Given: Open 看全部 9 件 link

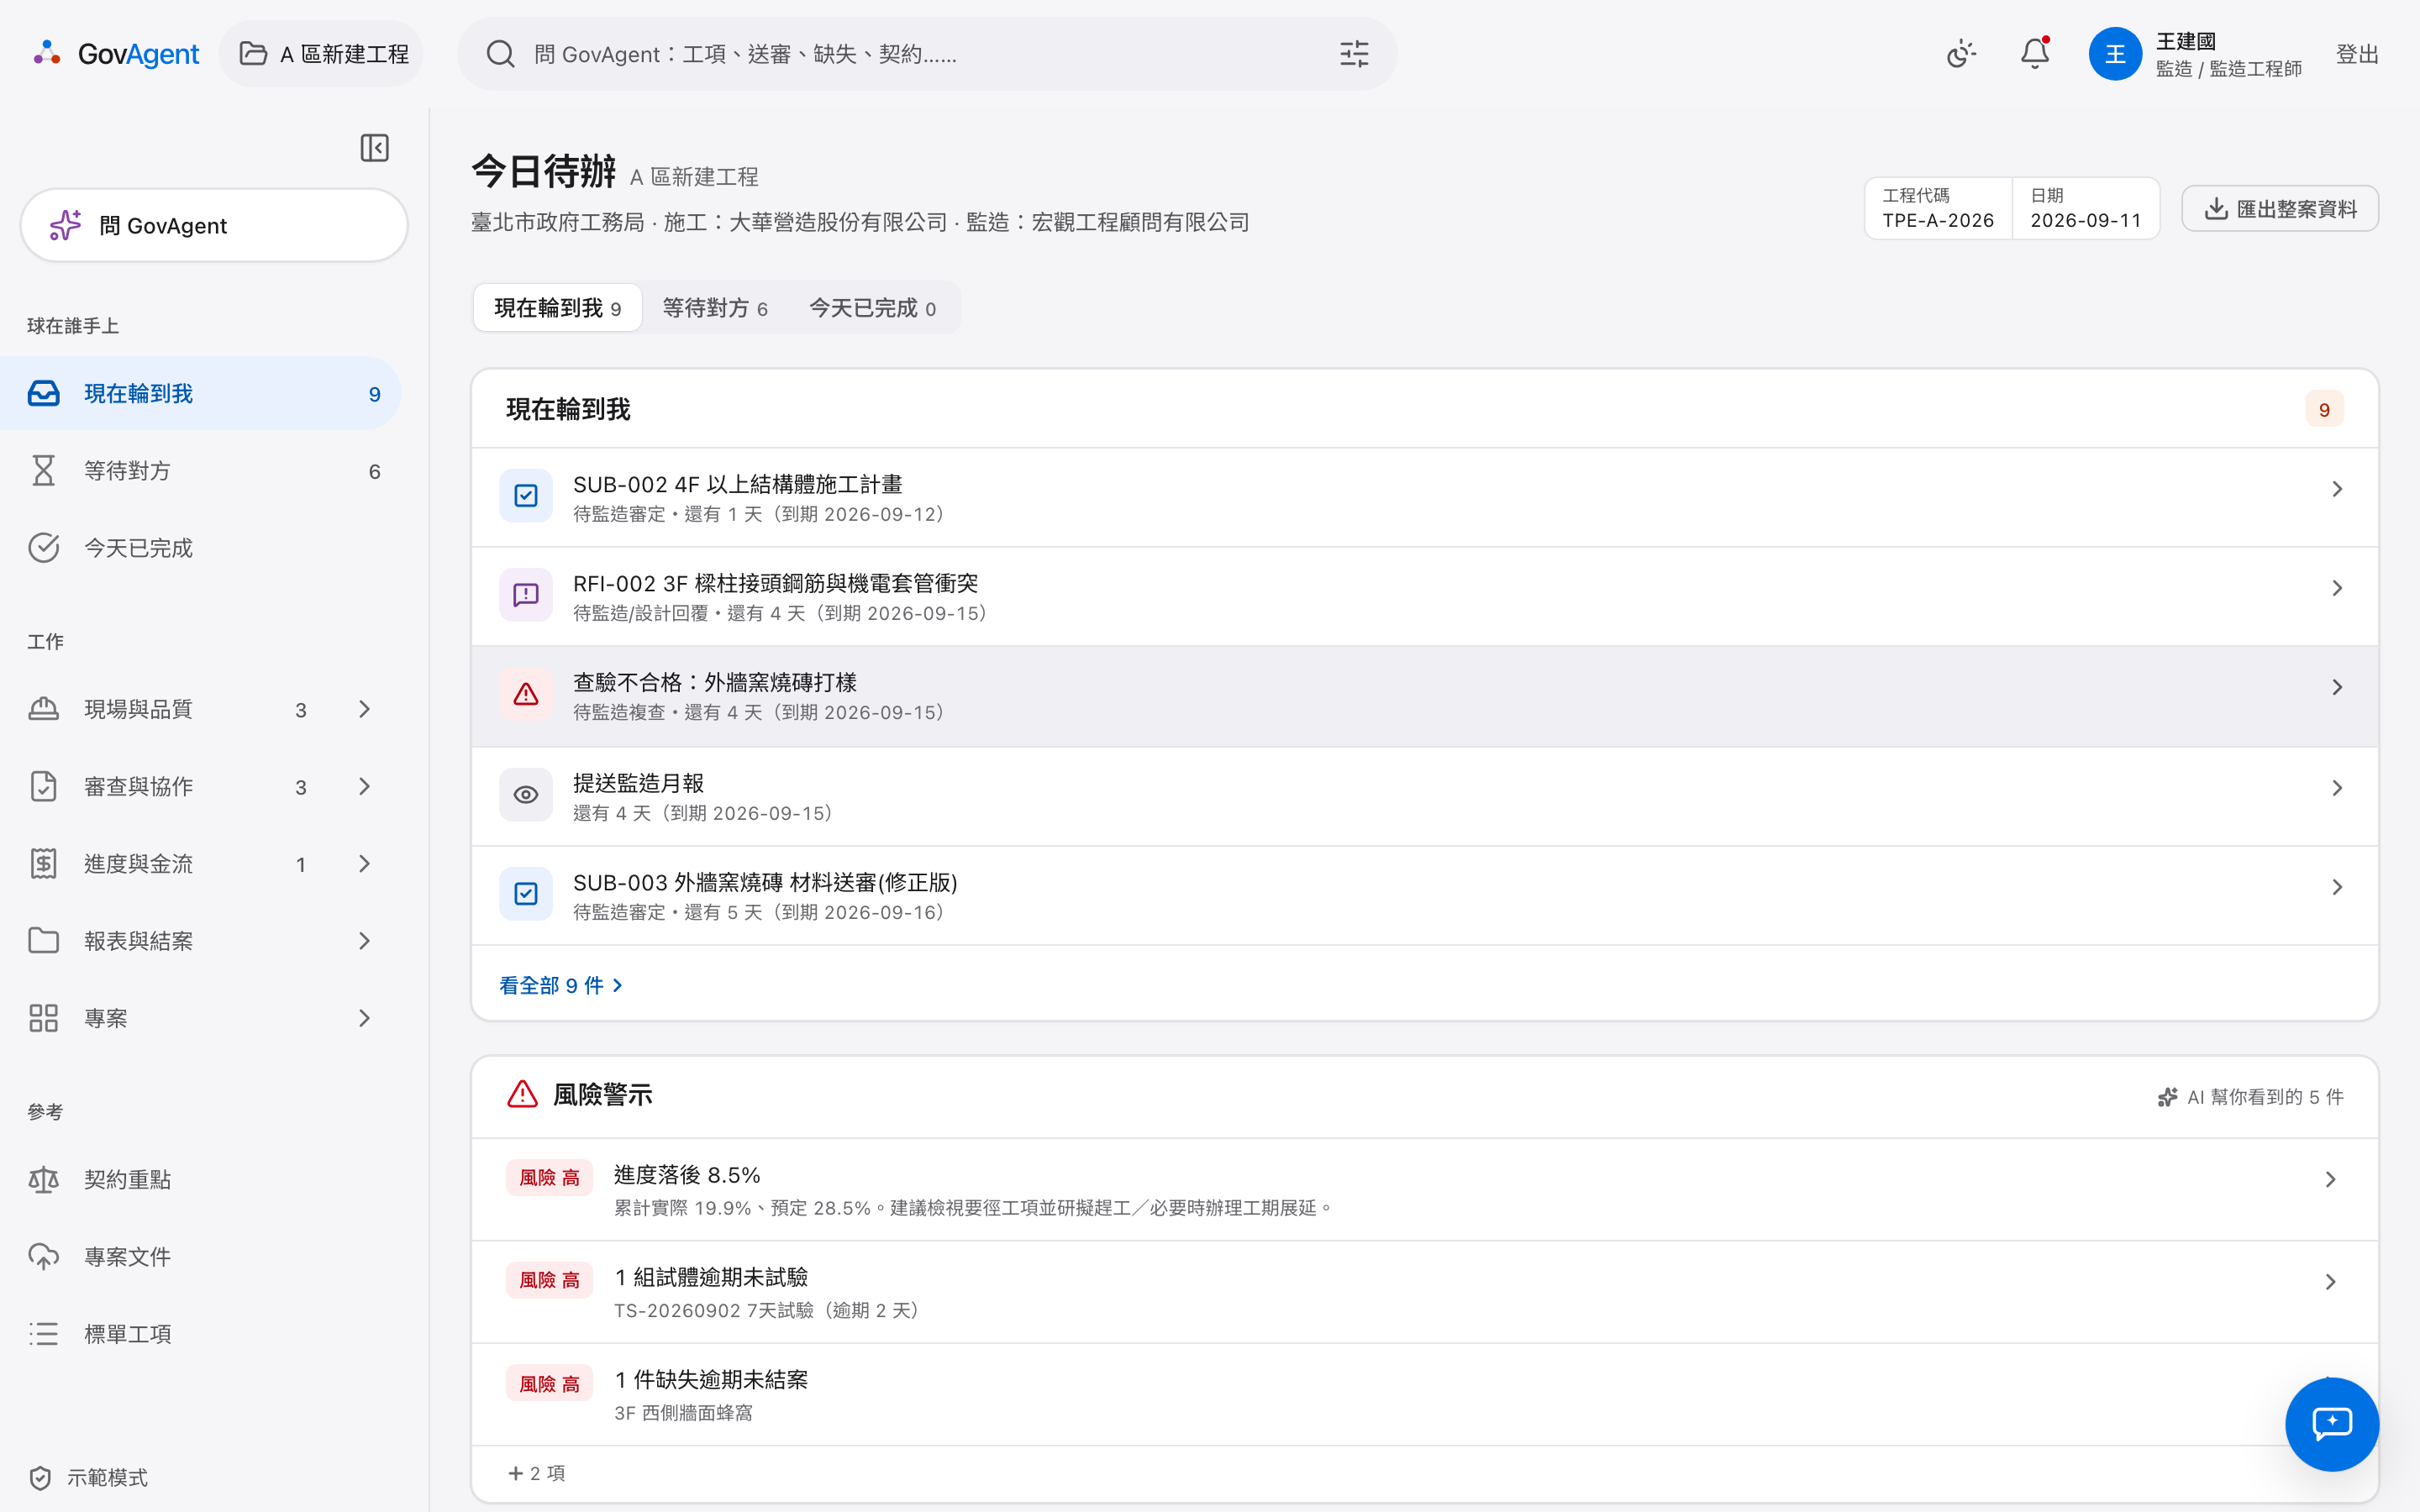Looking at the screenshot, I should (561, 986).
